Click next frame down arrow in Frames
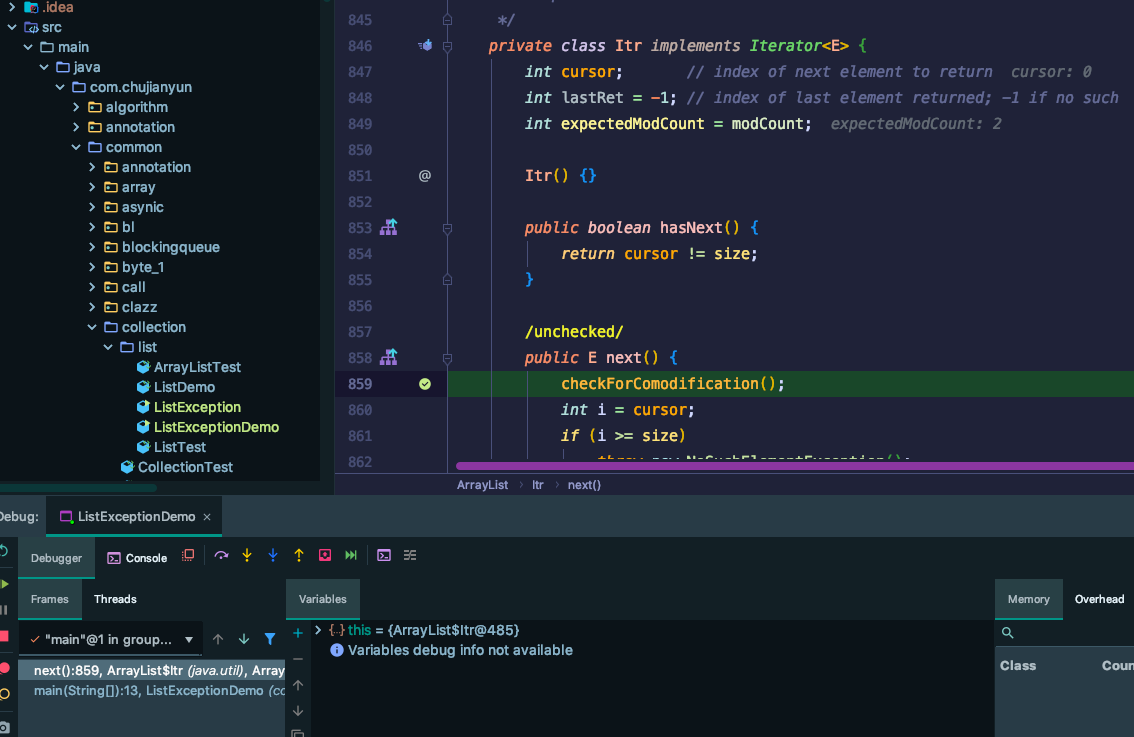 click(244, 639)
